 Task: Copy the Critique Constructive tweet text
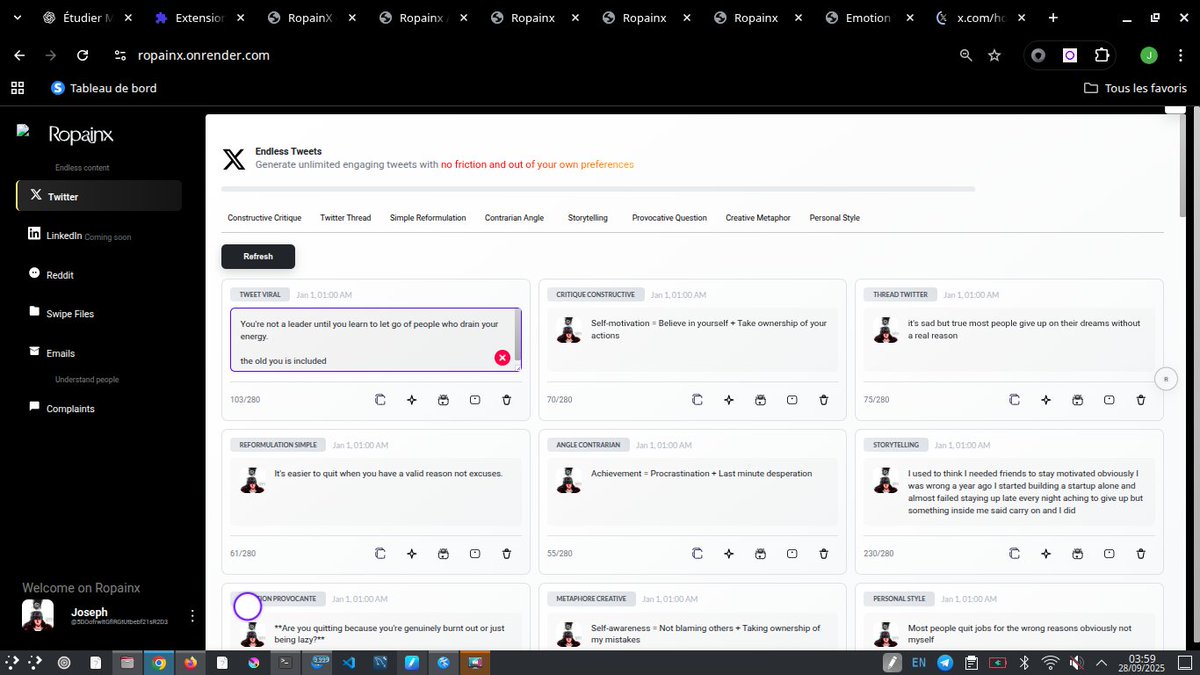click(x=697, y=400)
